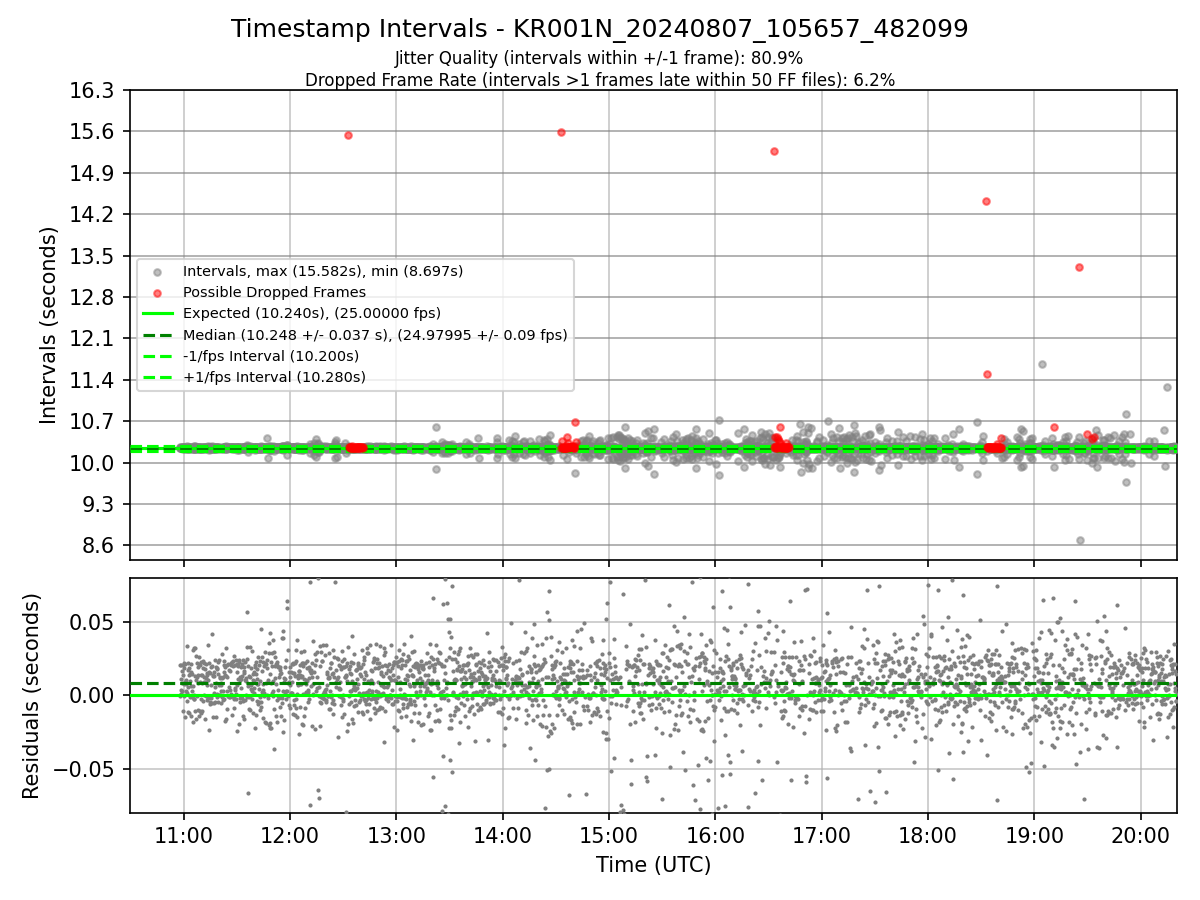The width and height of the screenshot is (1200, 900).
Task: Select legend entry '-1/fps Interval (10.200s)'
Action: (270, 356)
